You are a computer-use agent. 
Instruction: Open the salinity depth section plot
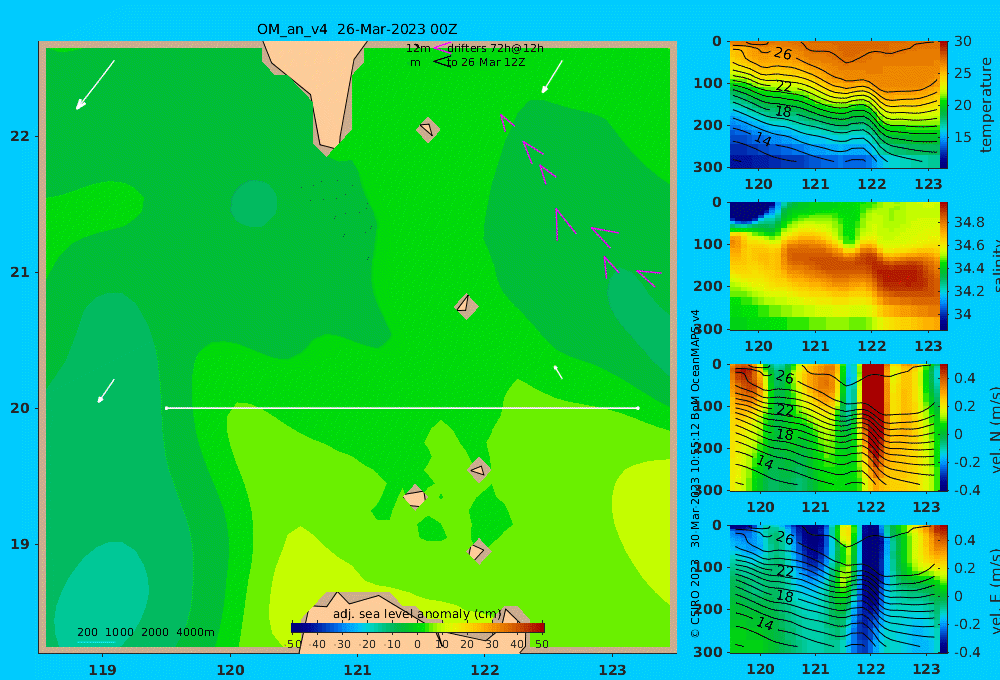834,266
